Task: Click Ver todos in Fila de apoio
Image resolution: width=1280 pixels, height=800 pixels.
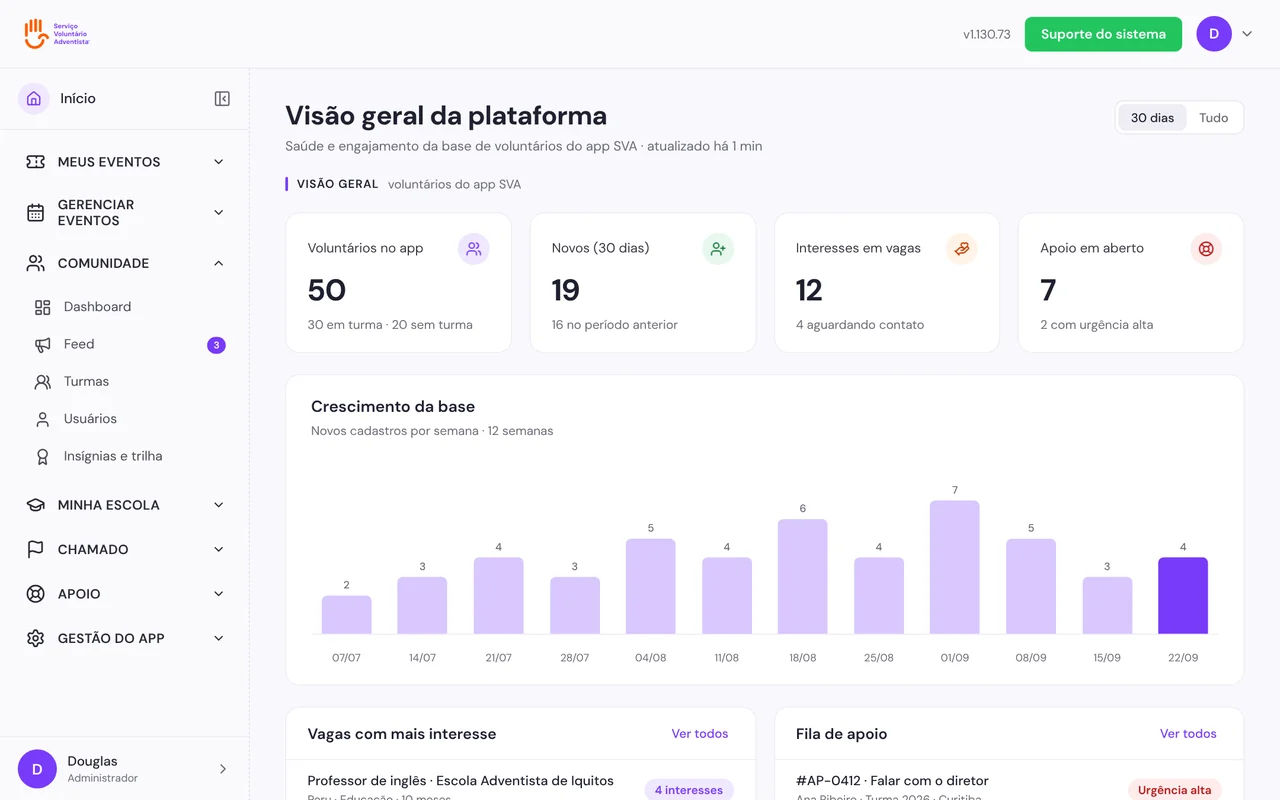Action: [1188, 734]
